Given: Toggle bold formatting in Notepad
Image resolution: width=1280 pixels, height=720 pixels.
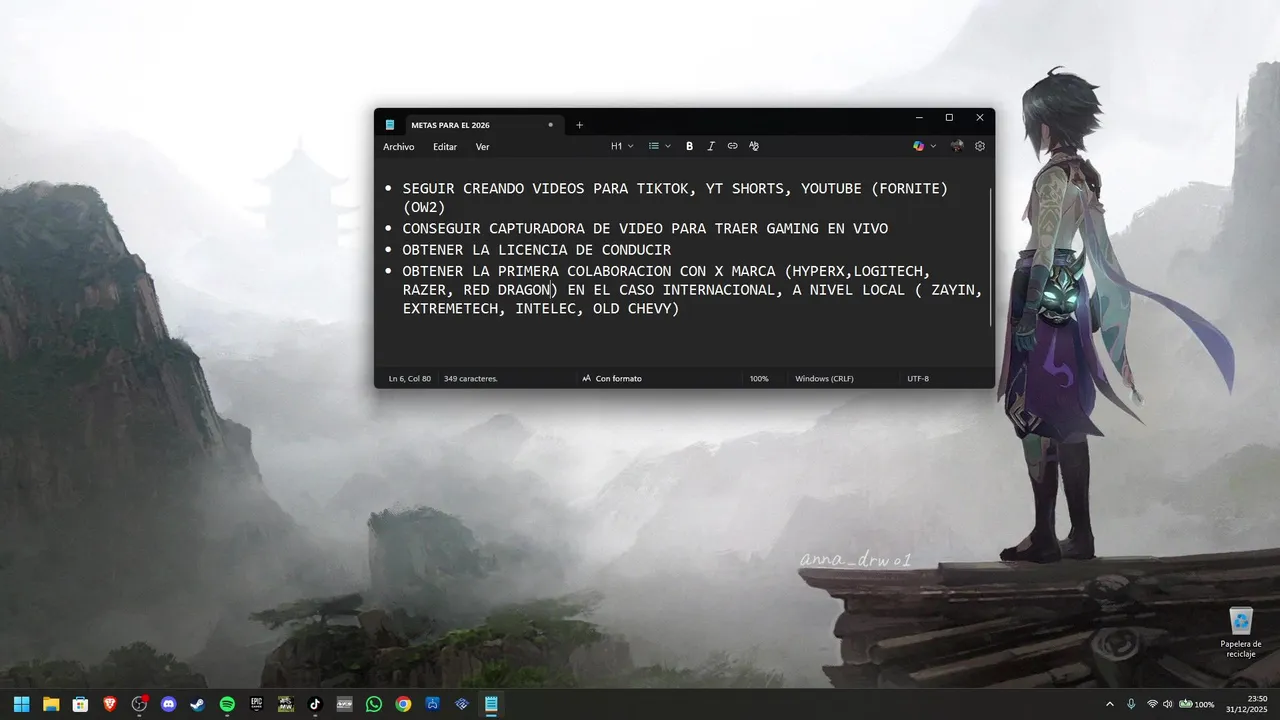Looking at the screenshot, I should click(689, 146).
